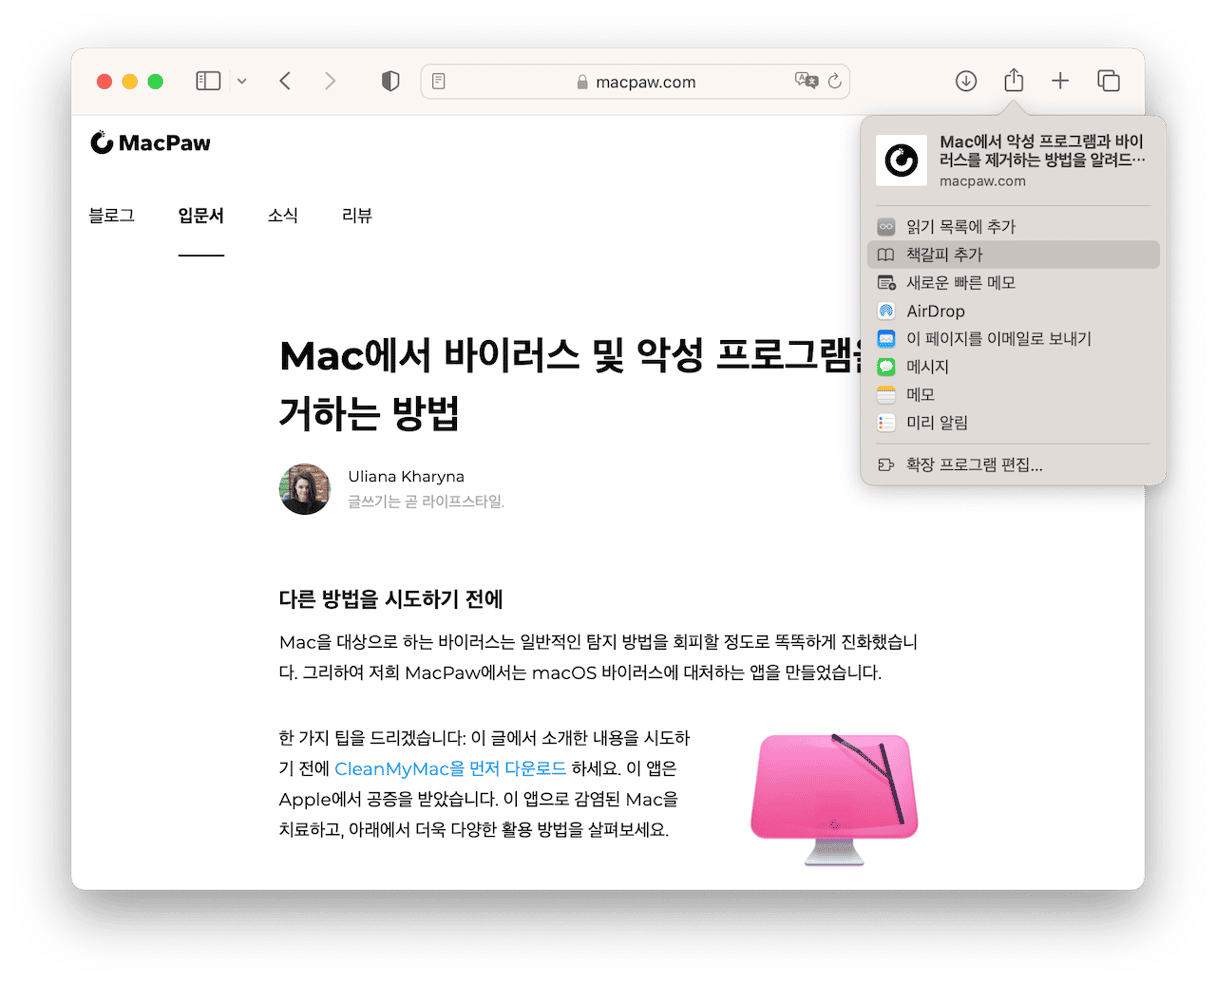
Task: Click the MacPaw thumbnail in share header
Action: coord(901,160)
